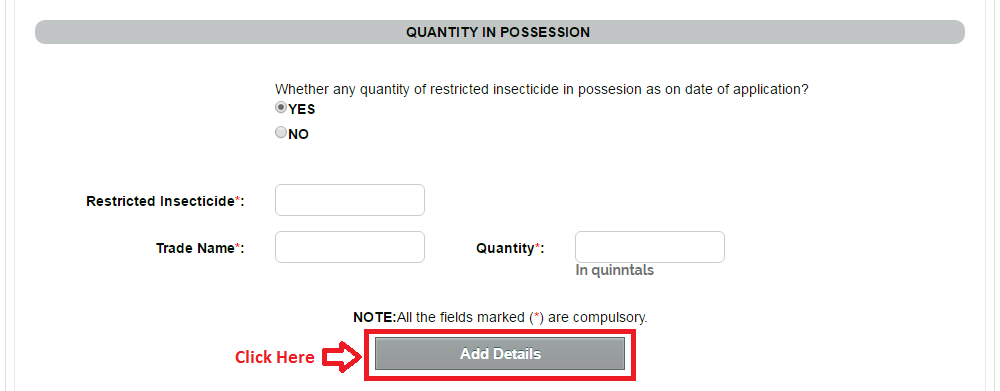This screenshot has width=1000, height=391.
Task: Click the 'Restricted Insecticide' field label
Action: click(x=161, y=202)
